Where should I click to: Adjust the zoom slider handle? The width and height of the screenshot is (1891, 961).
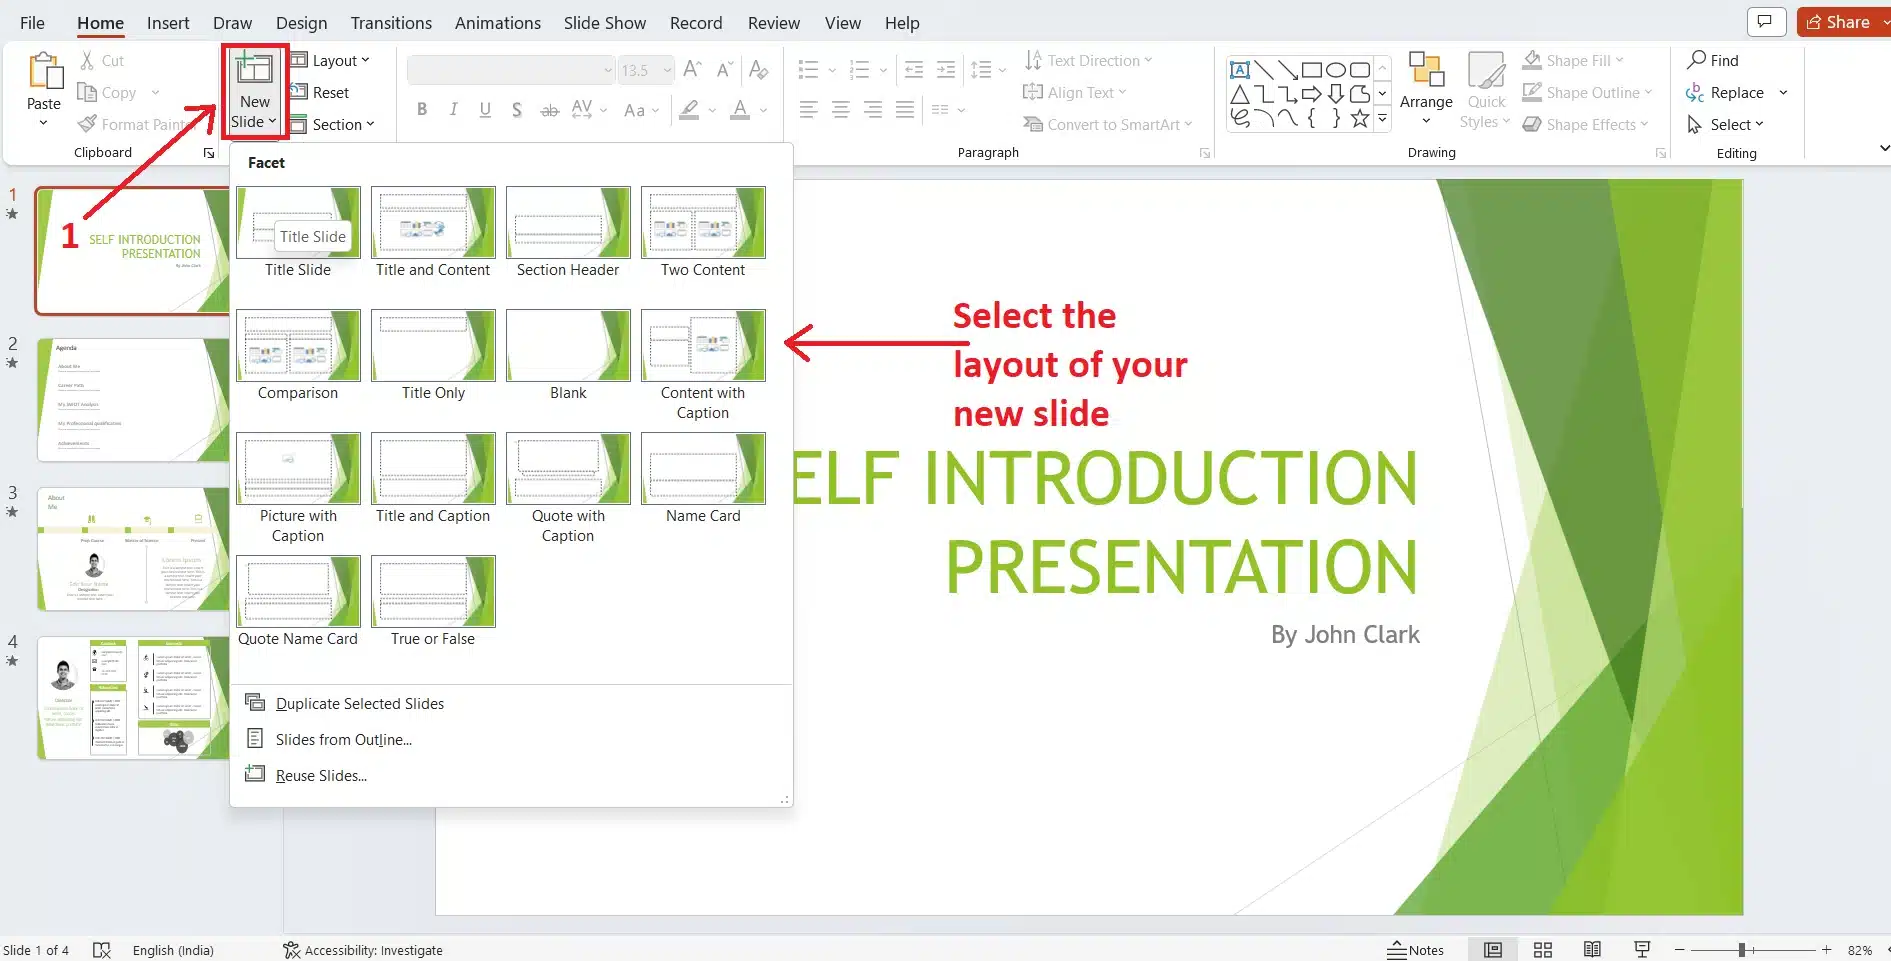tap(1741, 950)
